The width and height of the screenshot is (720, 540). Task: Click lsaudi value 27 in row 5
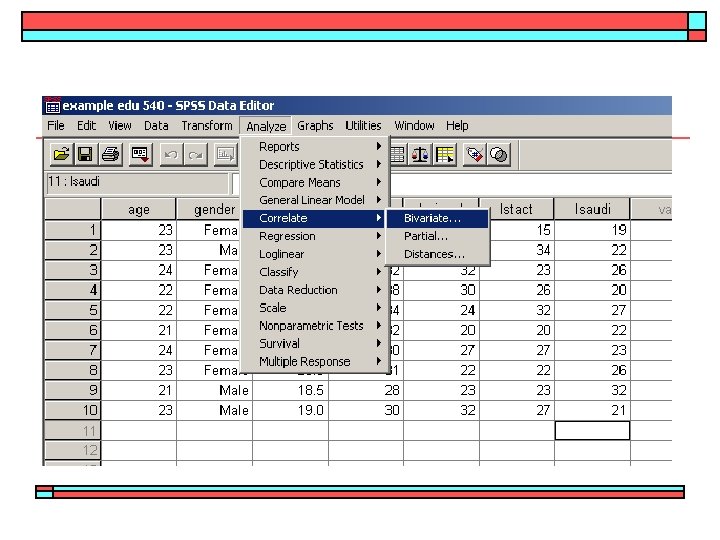[592, 310]
